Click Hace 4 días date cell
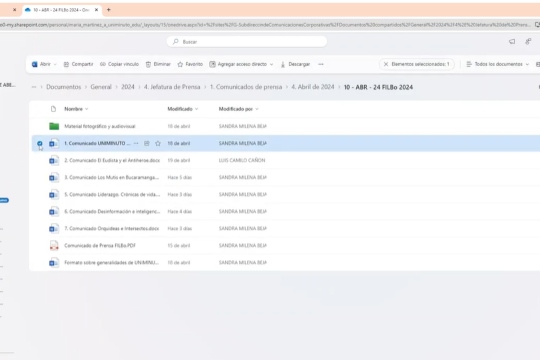The height and width of the screenshot is (360, 540). coord(179,212)
